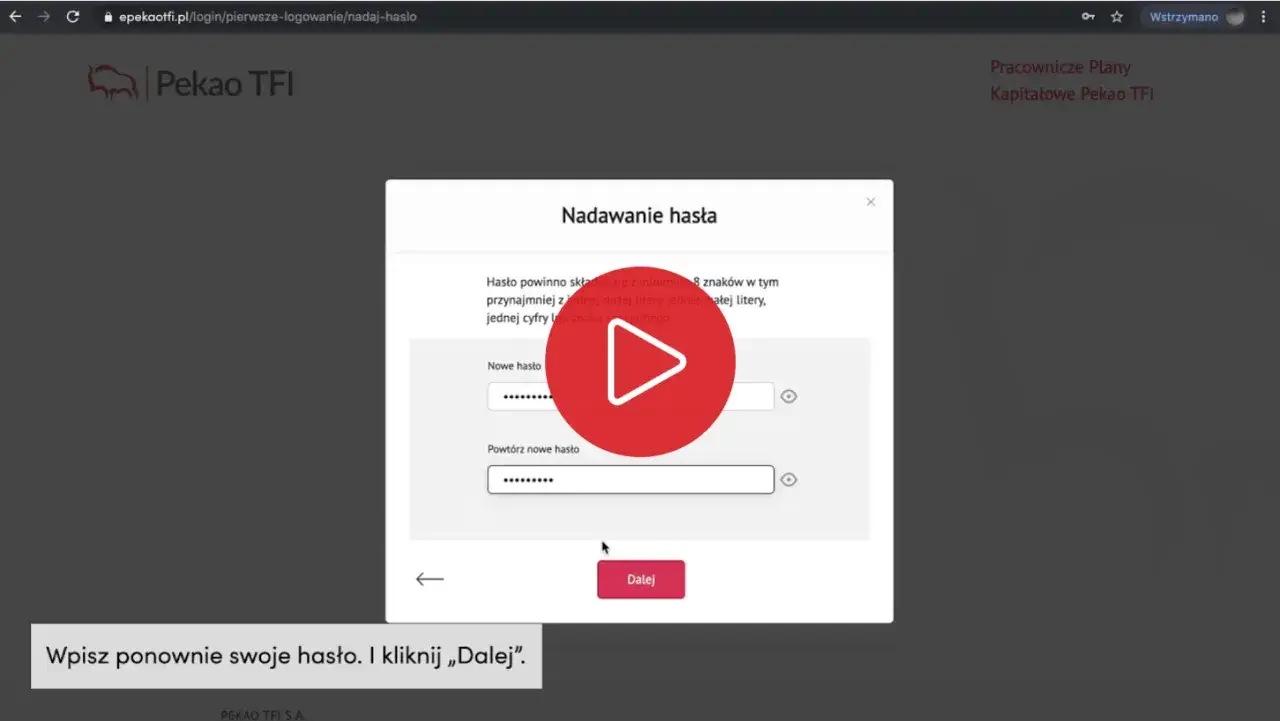Screen dimensions: 1280x721
Task: Open the Chrome three-dot menu
Action: coord(1263,17)
